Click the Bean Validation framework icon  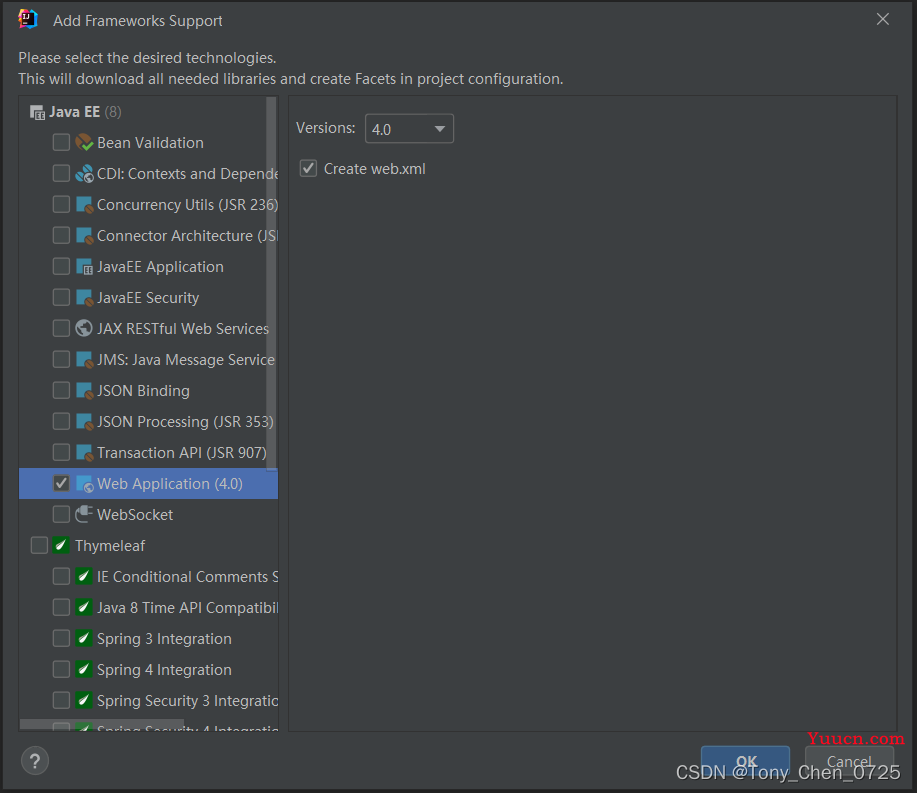pyautogui.click(x=84, y=142)
